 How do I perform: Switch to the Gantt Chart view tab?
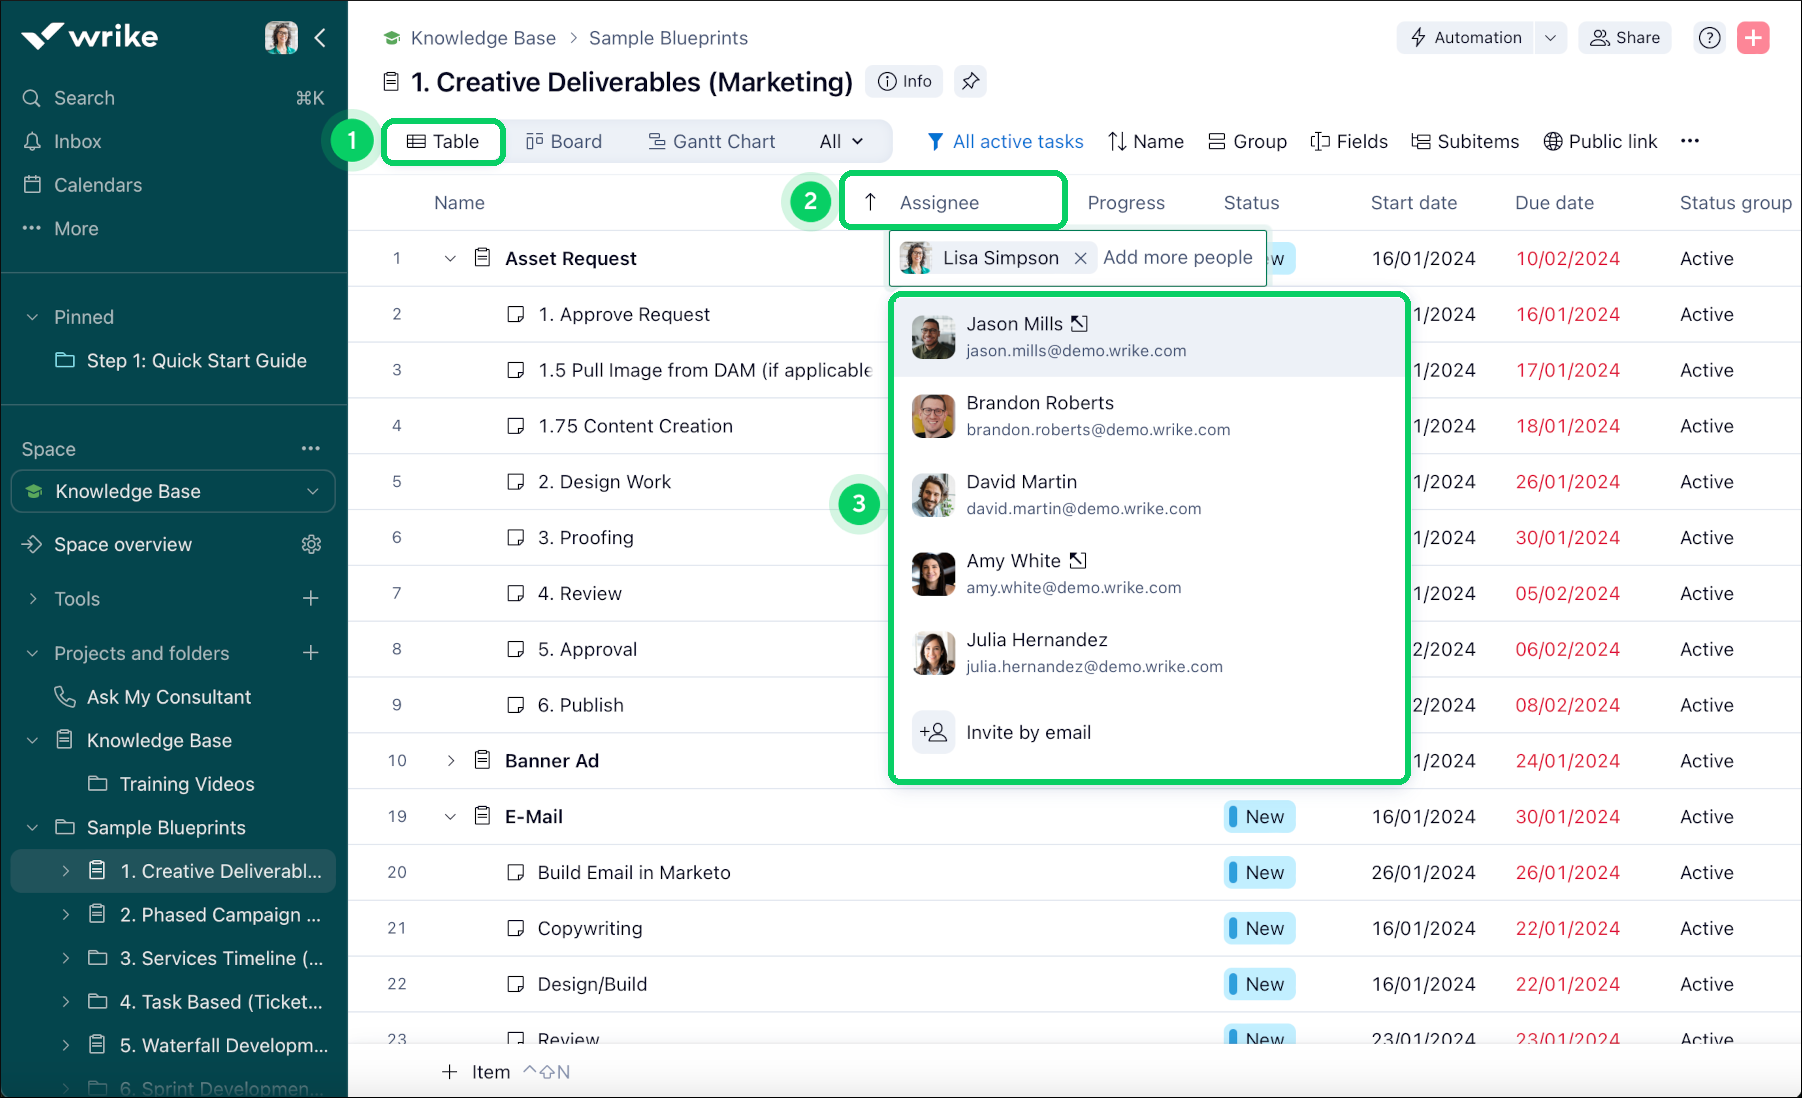coord(711,141)
